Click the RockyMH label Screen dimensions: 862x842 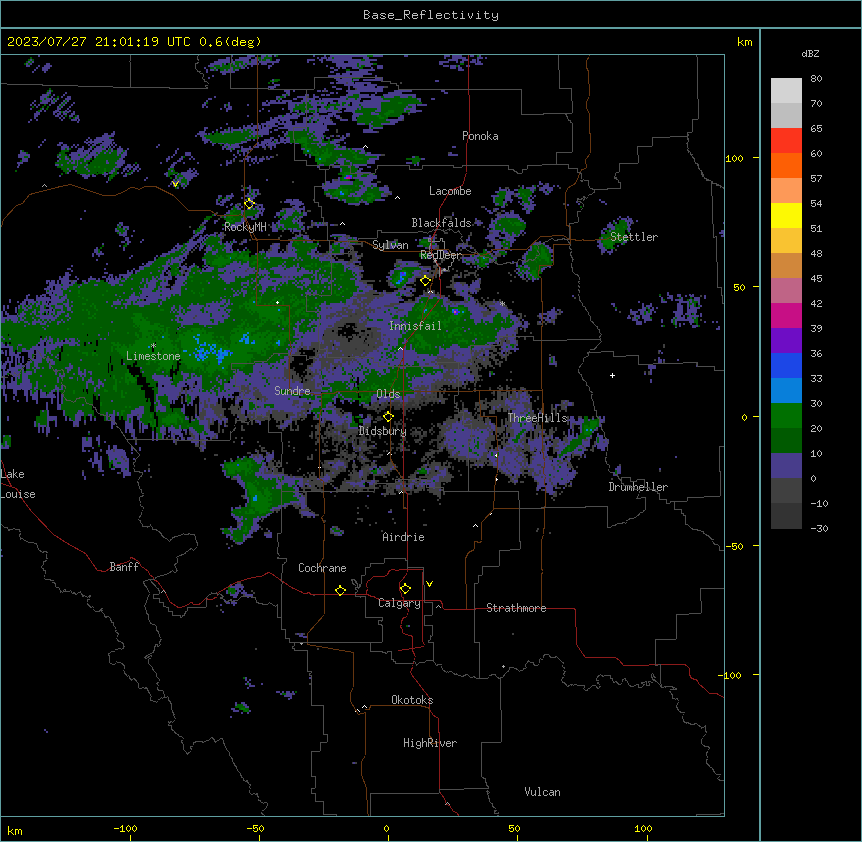click(245, 227)
